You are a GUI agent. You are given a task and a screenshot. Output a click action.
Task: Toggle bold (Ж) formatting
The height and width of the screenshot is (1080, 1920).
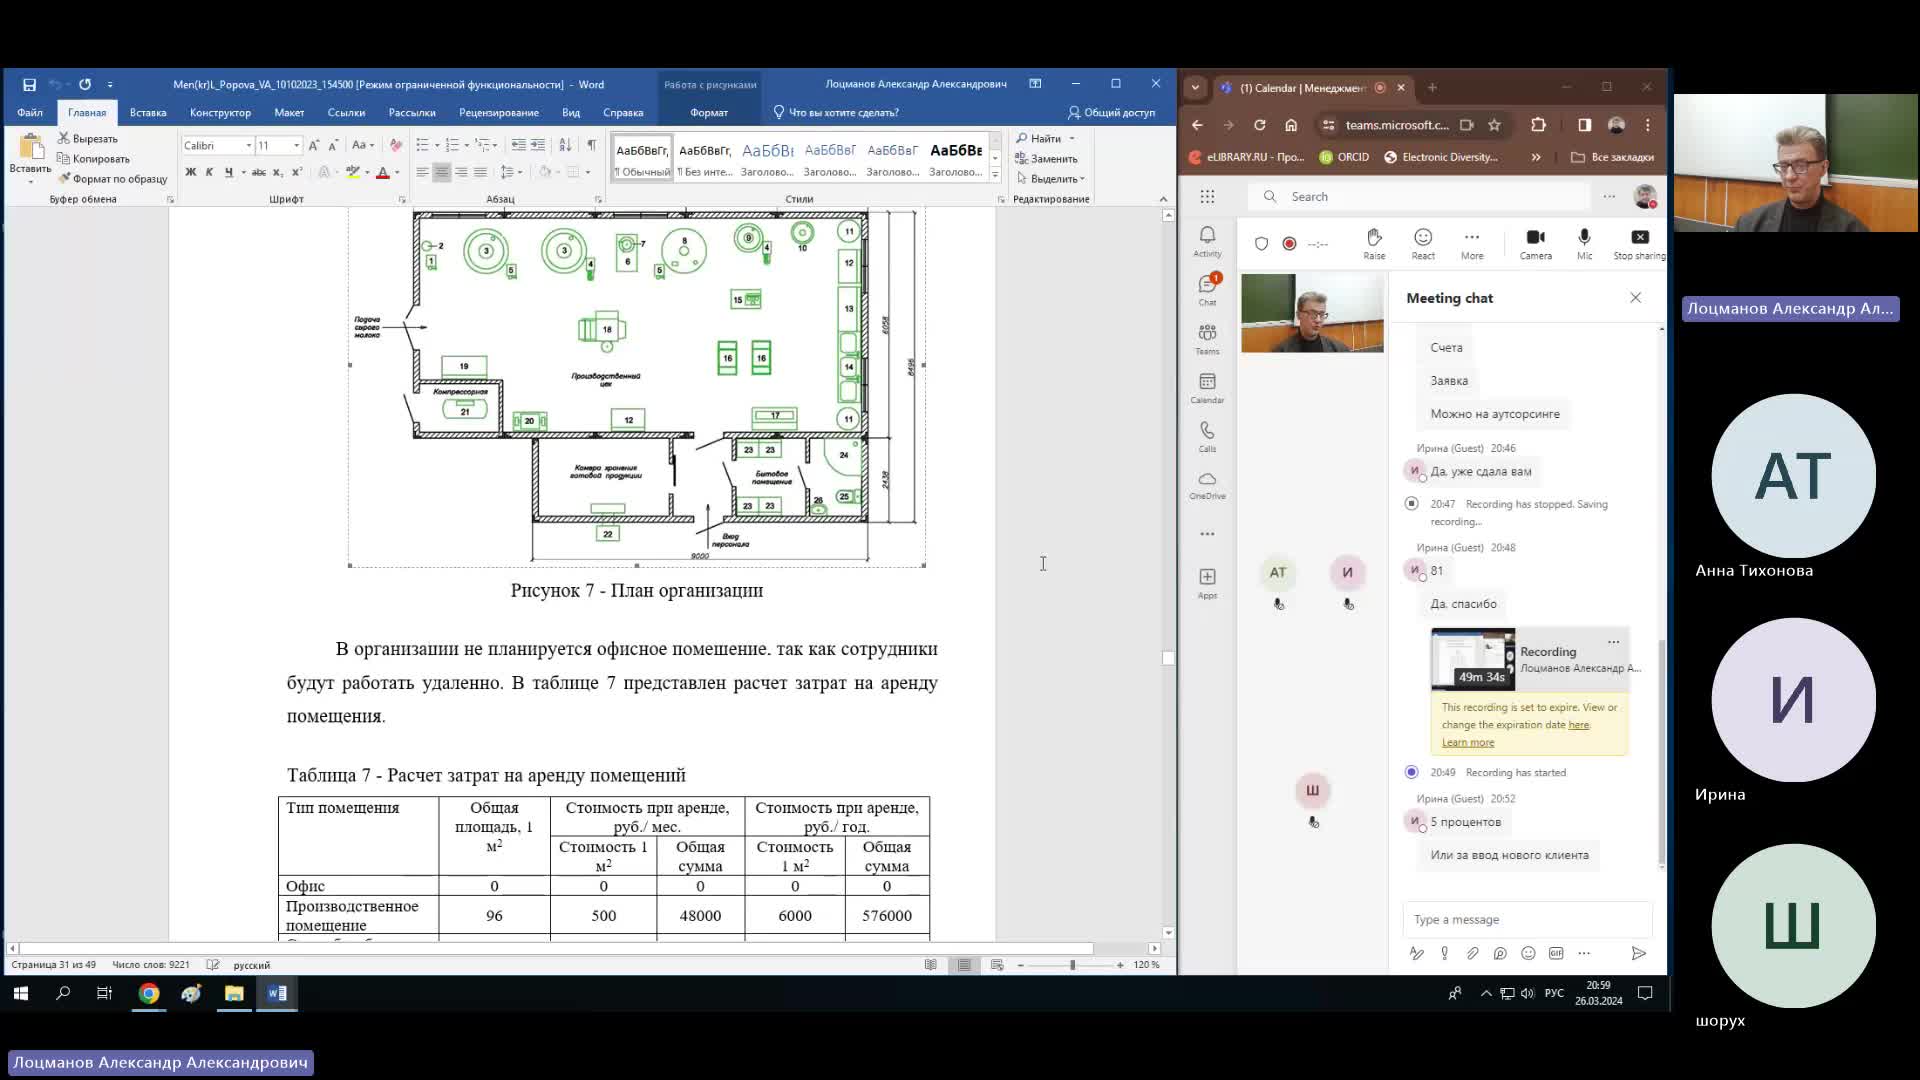[x=190, y=173]
